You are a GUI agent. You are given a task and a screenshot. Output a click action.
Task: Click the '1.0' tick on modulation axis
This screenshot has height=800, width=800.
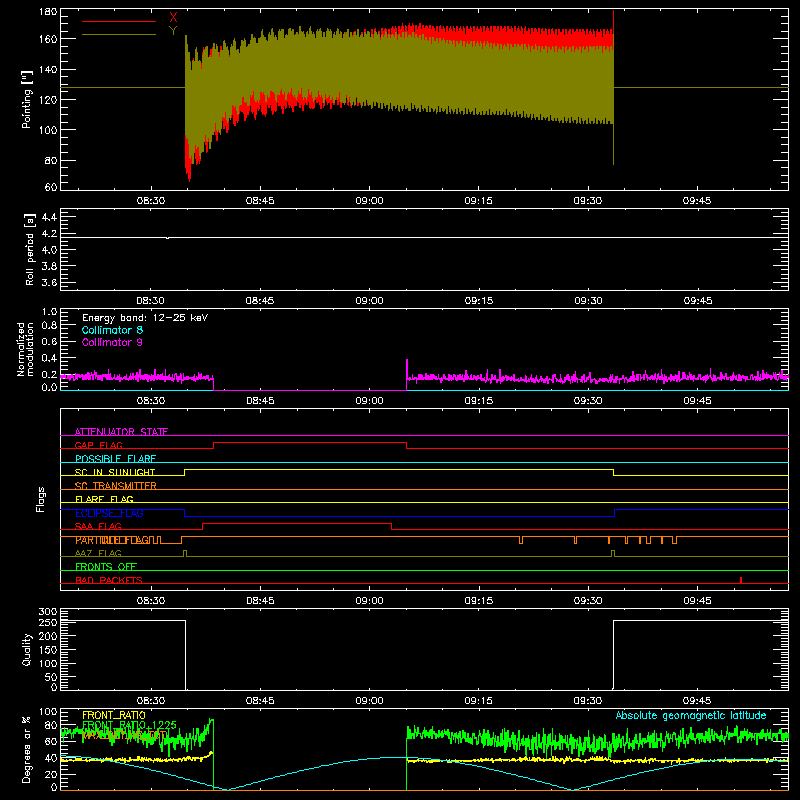49,312
